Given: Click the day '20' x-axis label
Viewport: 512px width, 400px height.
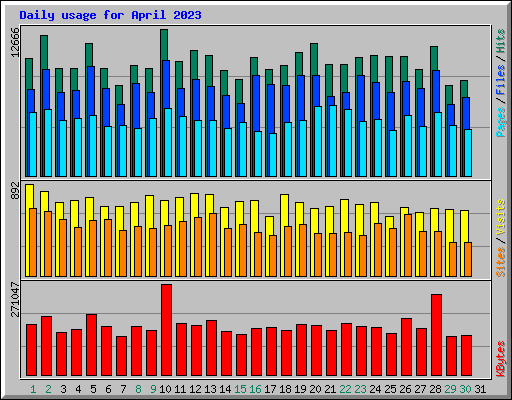Looking at the screenshot, I should point(315,389).
